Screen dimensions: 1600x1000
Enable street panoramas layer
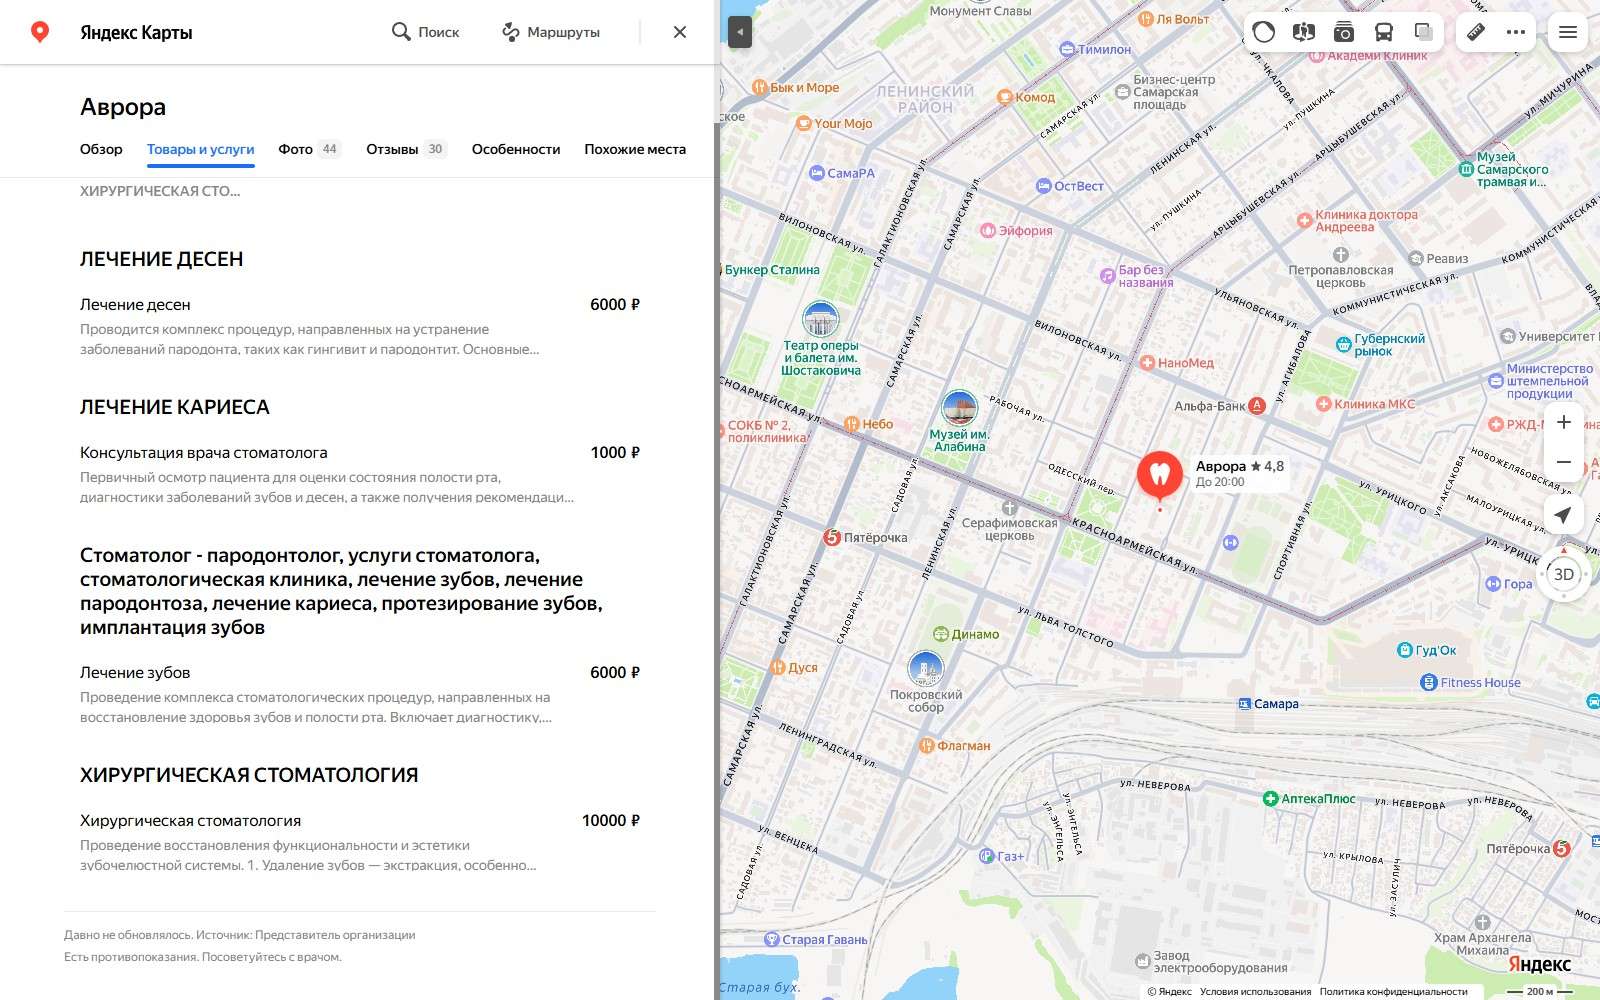(x=1304, y=32)
